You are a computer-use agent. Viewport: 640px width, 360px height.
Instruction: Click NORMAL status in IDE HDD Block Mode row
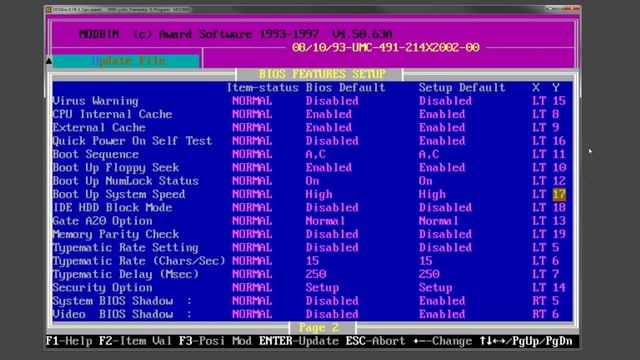coord(252,208)
